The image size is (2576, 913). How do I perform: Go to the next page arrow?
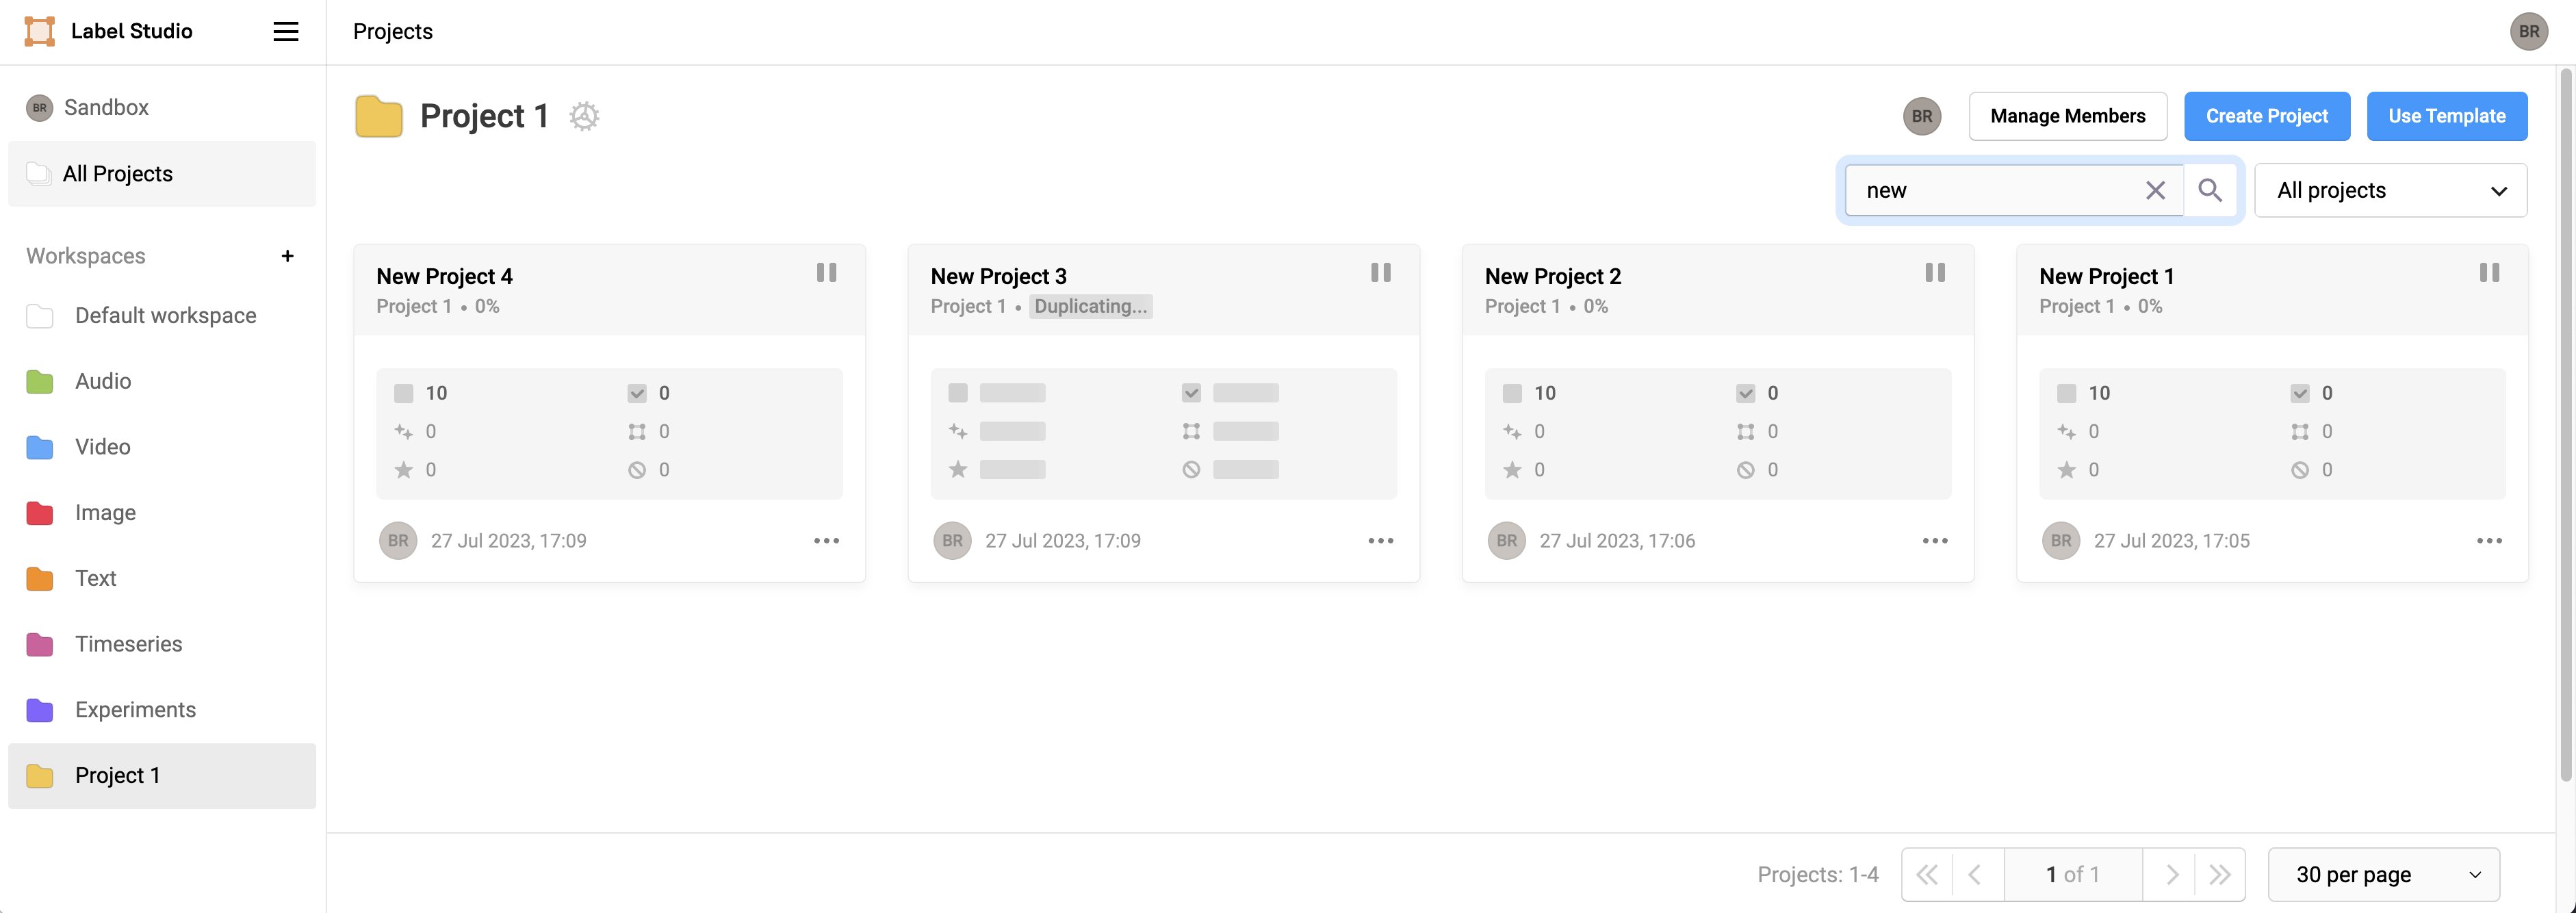(x=2171, y=875)
